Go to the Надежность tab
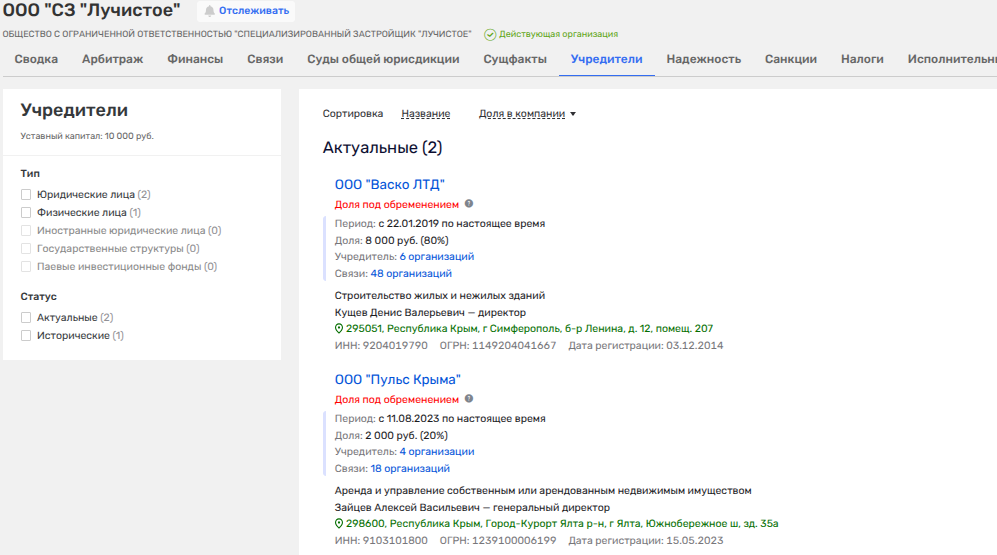 [703, 59]
